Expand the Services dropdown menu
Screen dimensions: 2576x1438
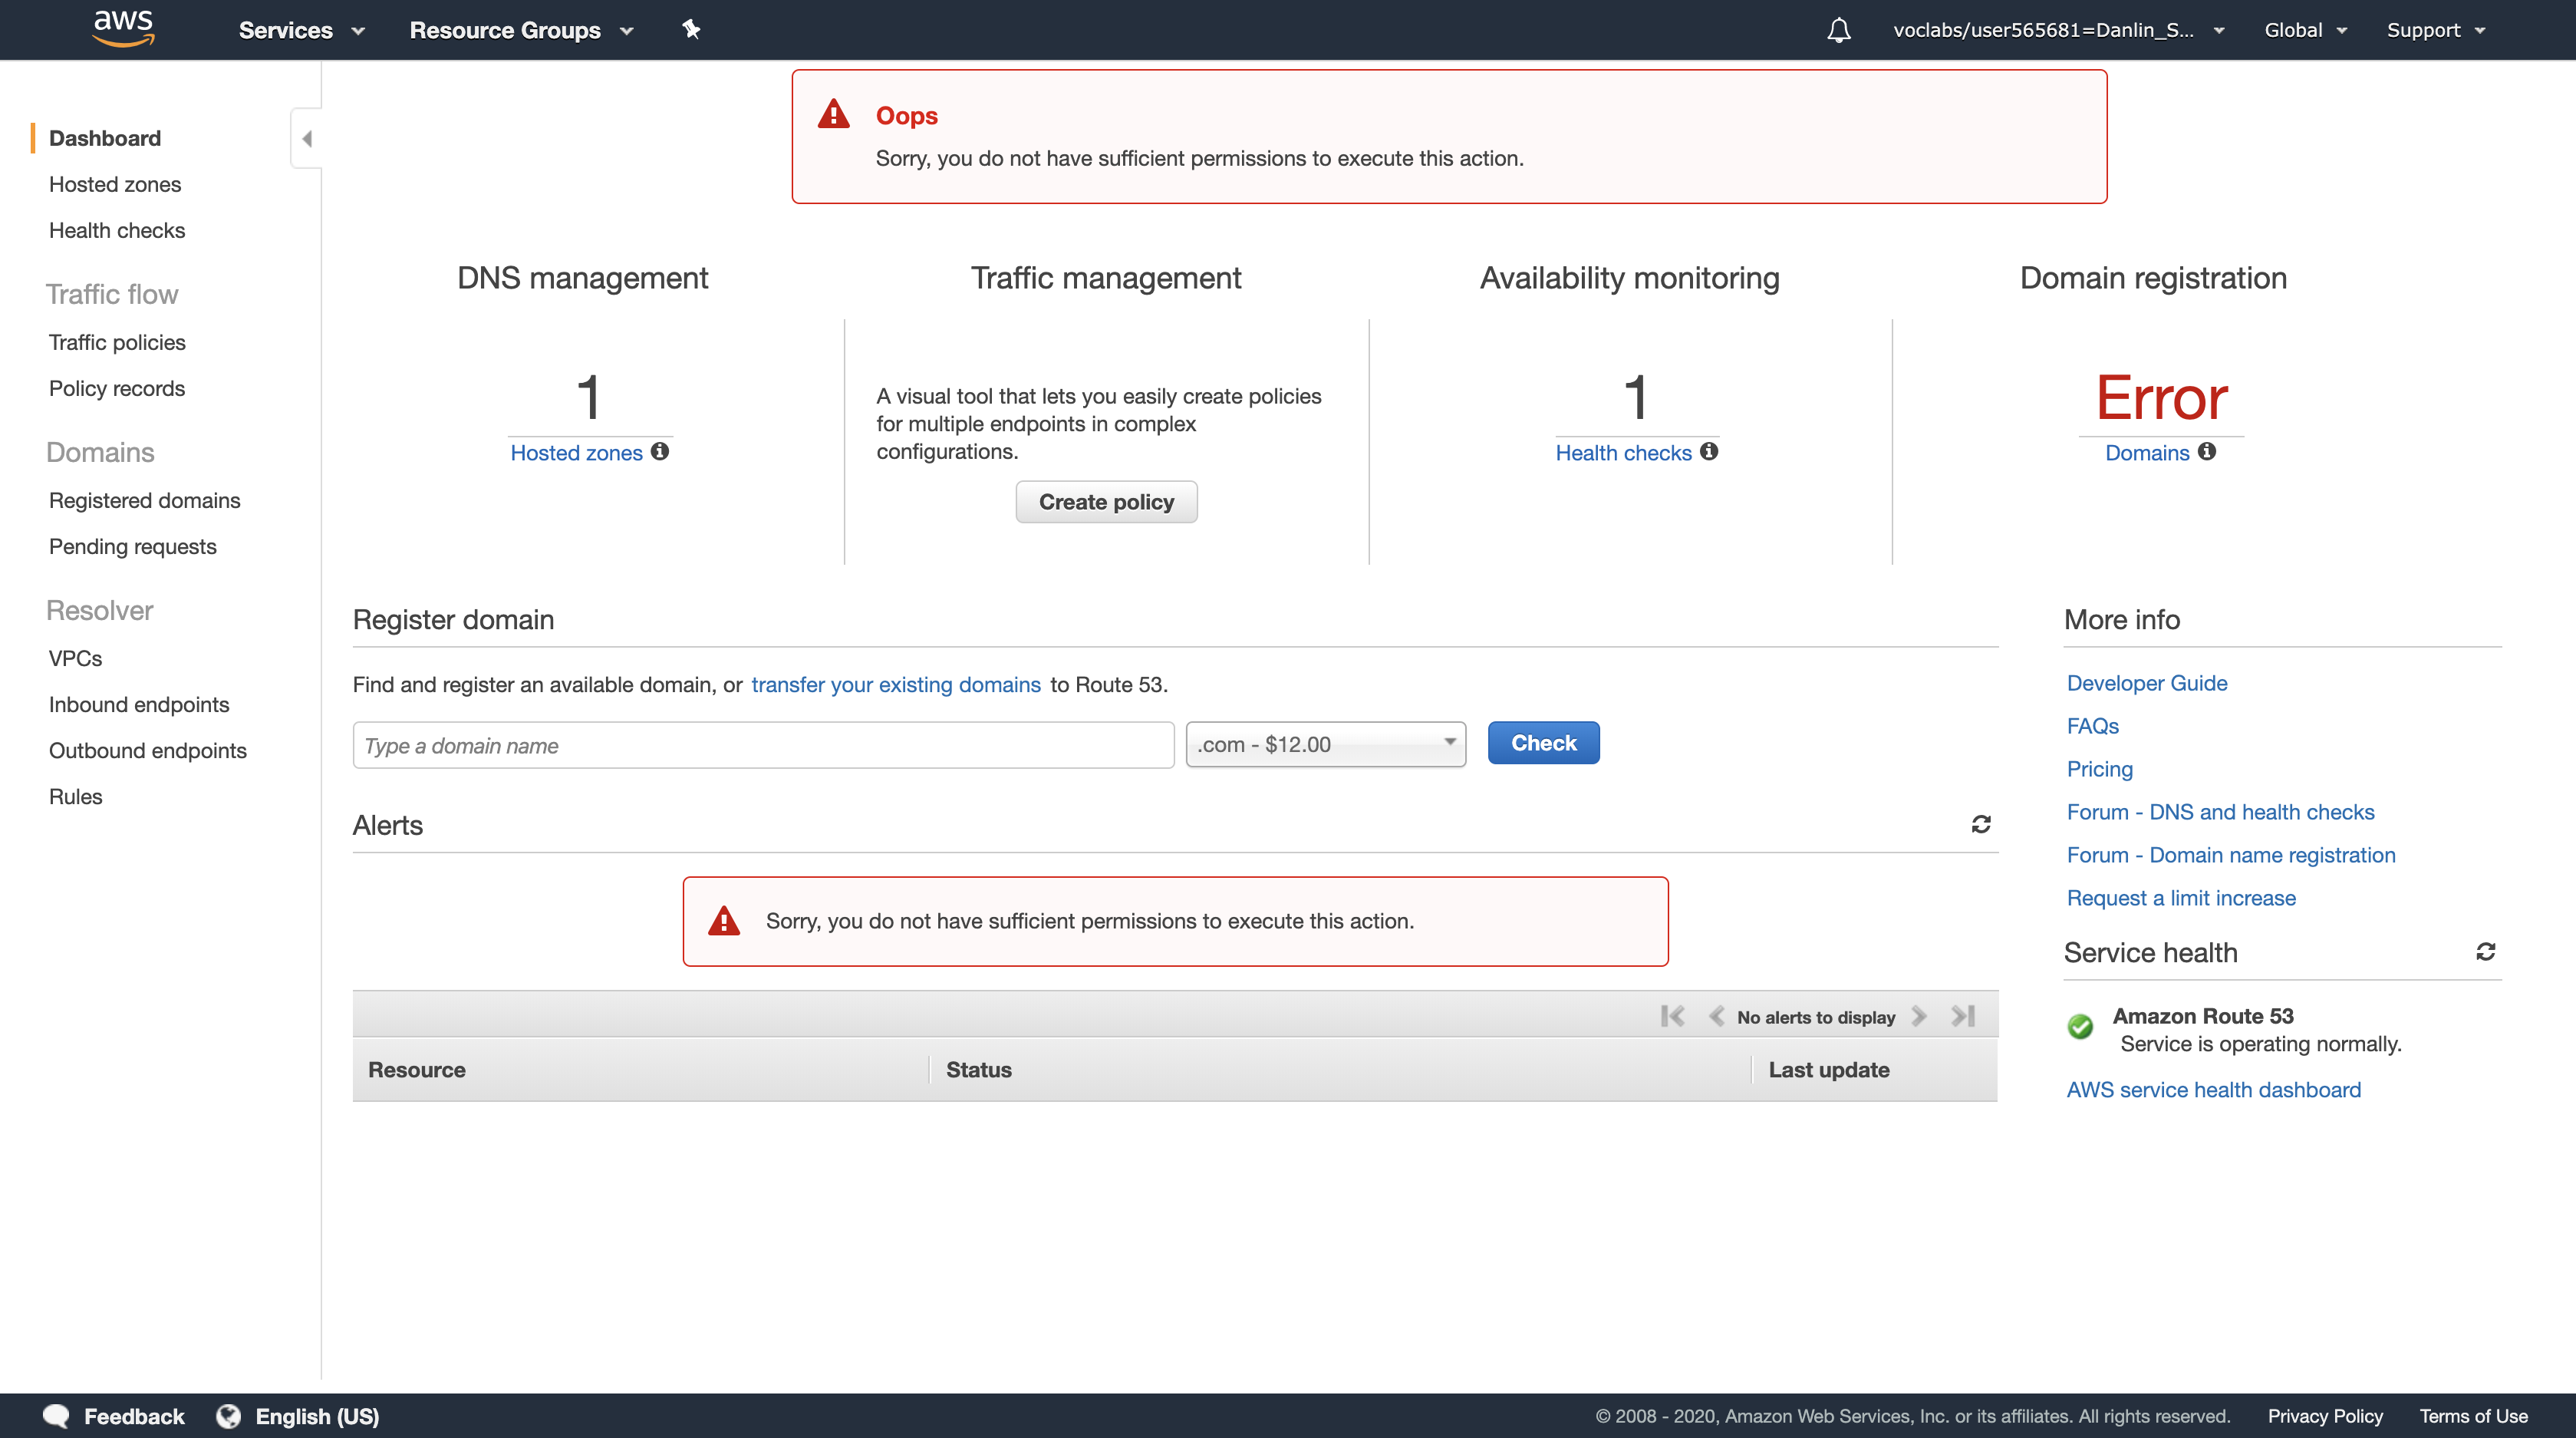pos(301,30)
